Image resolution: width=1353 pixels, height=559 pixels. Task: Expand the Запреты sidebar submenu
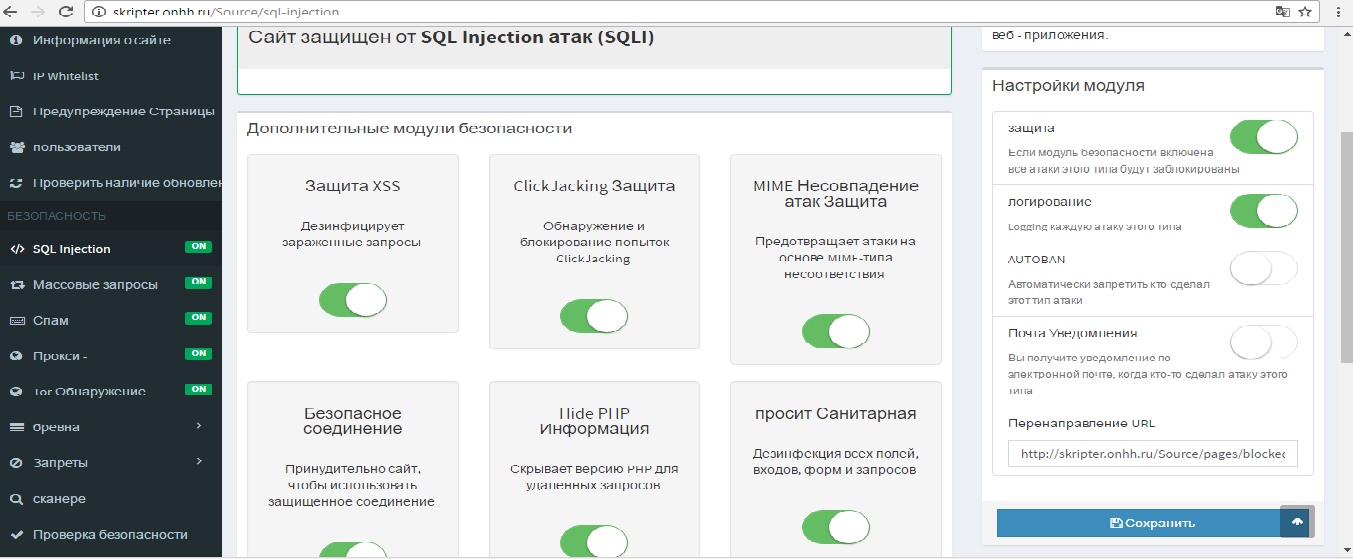point(110,462)
